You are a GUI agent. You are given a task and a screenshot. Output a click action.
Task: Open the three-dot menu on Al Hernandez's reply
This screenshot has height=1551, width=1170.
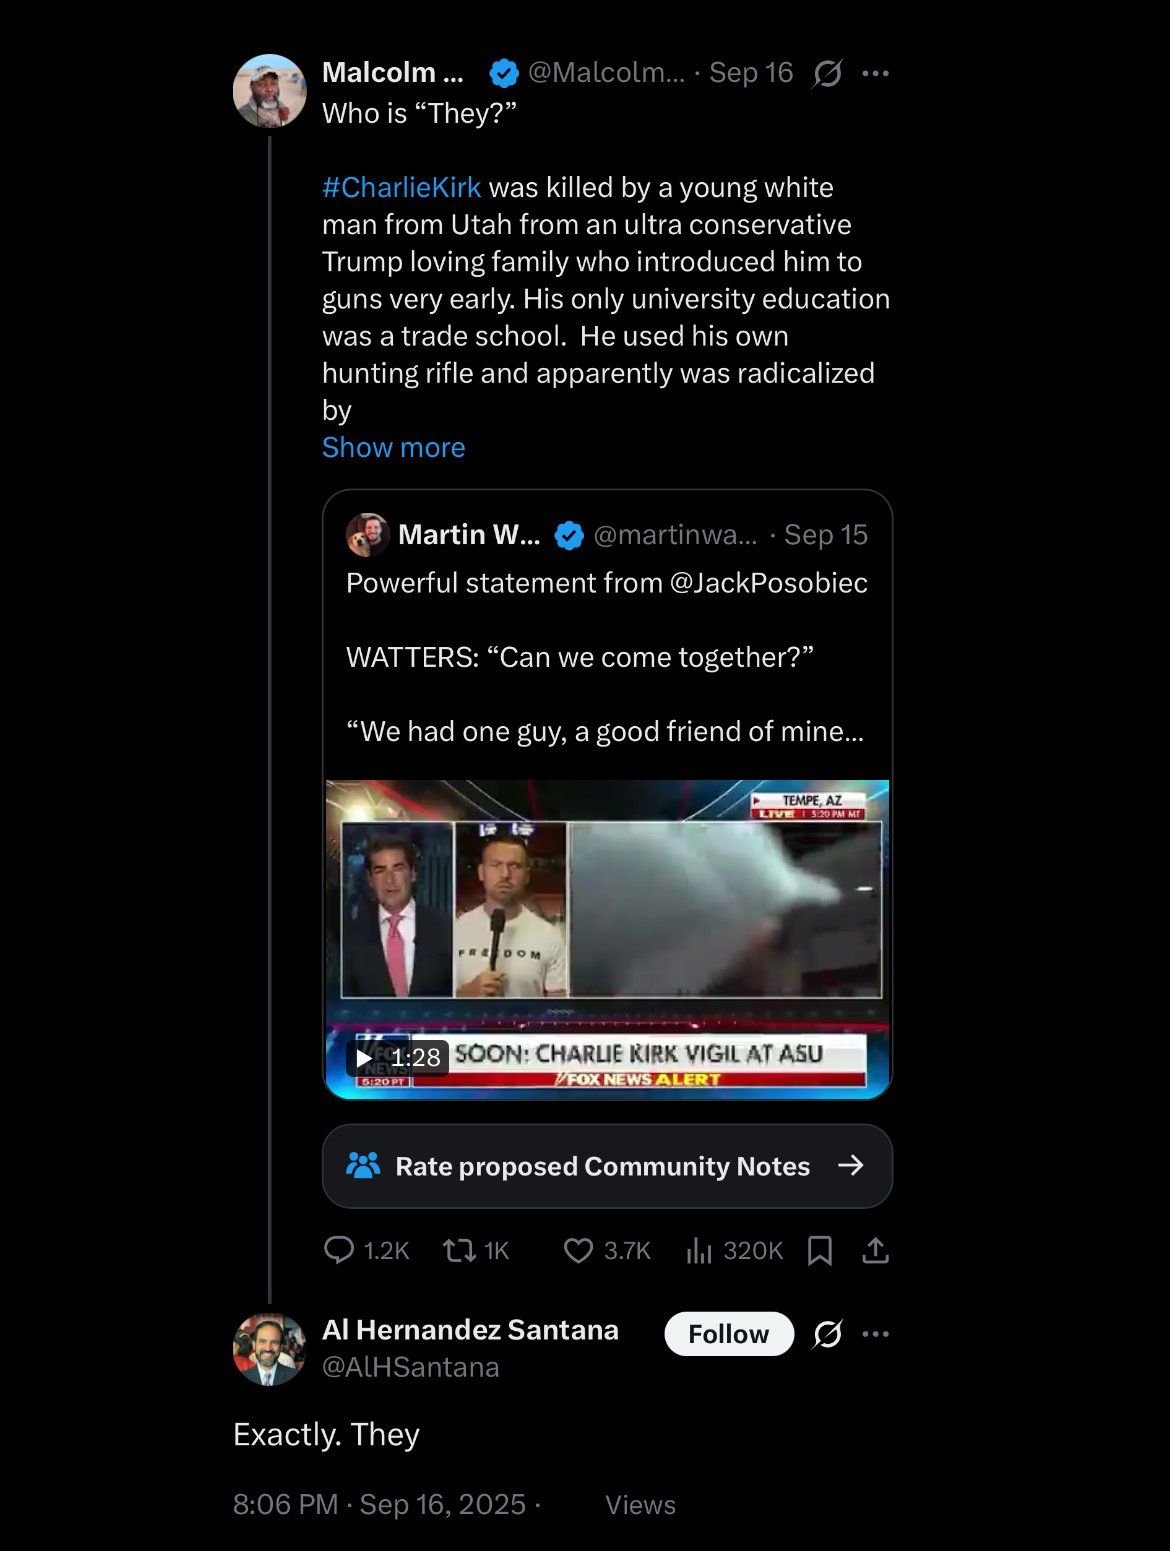point(875,1334)
